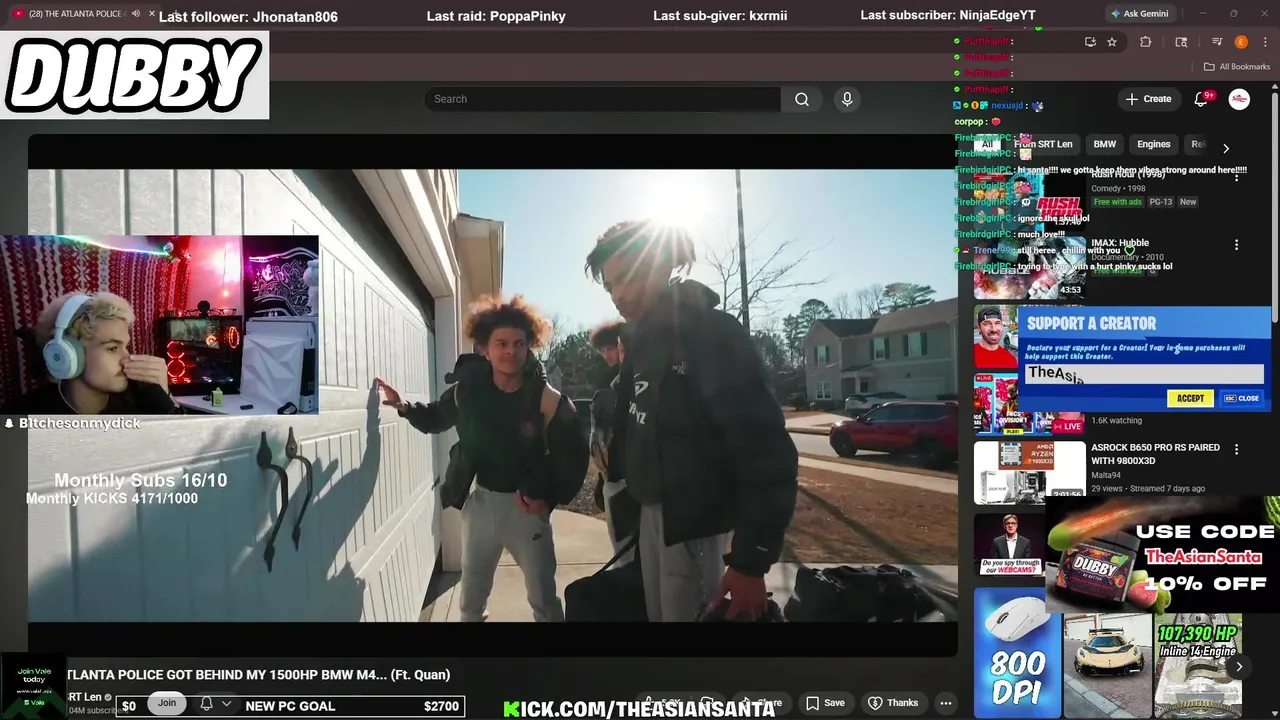This screenshot has height=720, width=1280.
Task: Click the Free with ads badge on Rush Hour
Action: [1117, 202]
